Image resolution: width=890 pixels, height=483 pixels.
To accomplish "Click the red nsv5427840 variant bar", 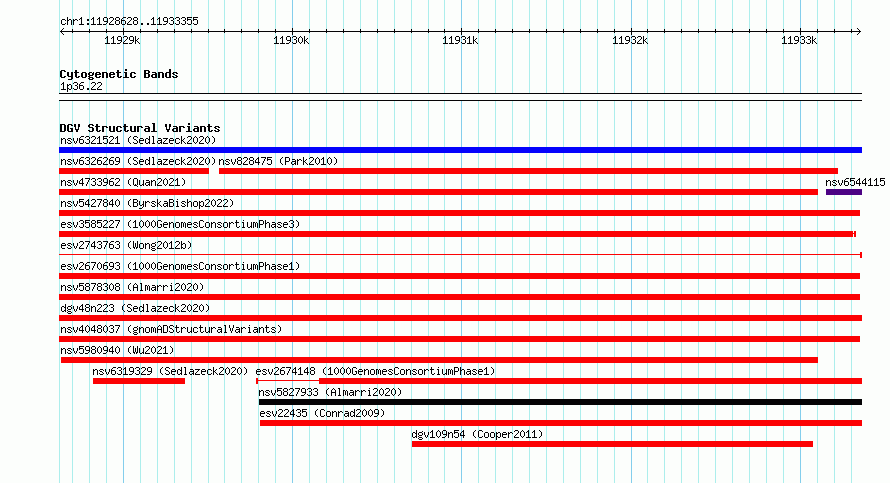I will coord(460,213).
